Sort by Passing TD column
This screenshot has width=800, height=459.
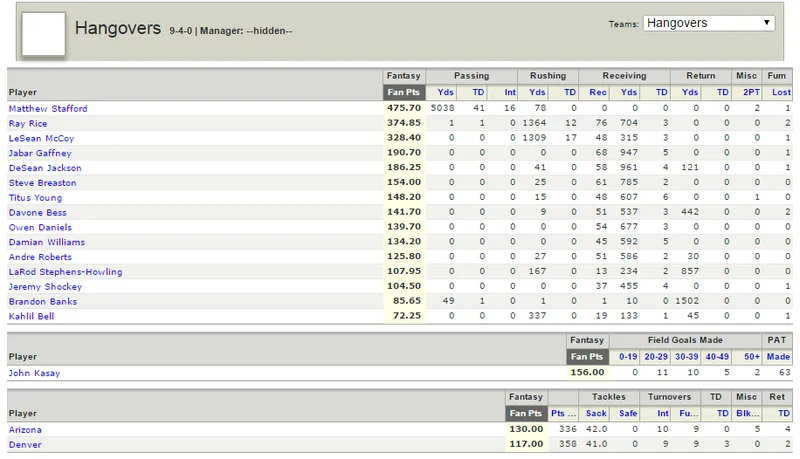[478, 92]
